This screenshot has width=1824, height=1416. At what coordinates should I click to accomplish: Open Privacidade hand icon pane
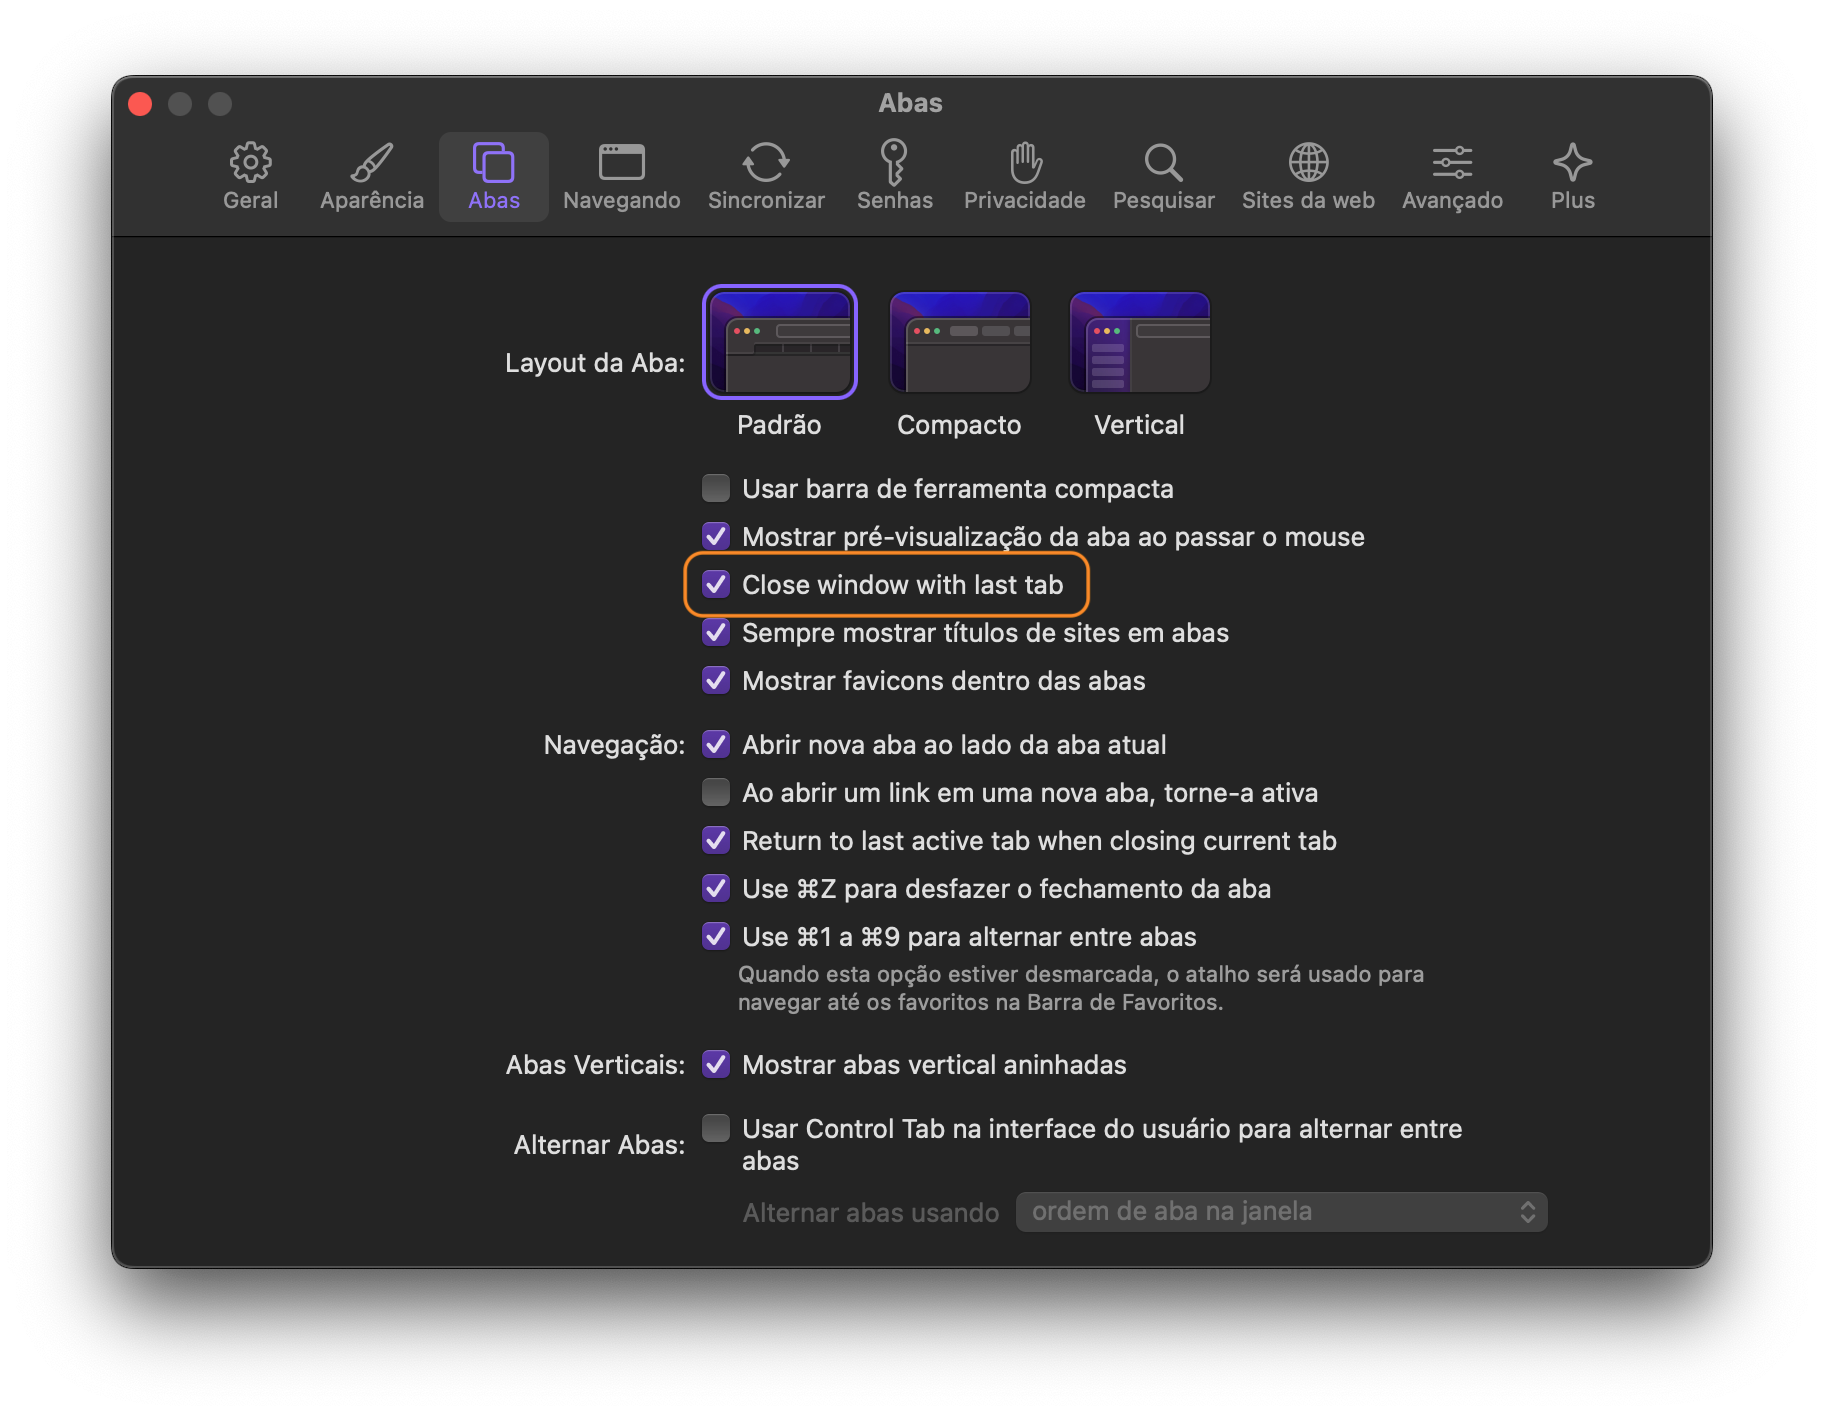[1024, 176]
